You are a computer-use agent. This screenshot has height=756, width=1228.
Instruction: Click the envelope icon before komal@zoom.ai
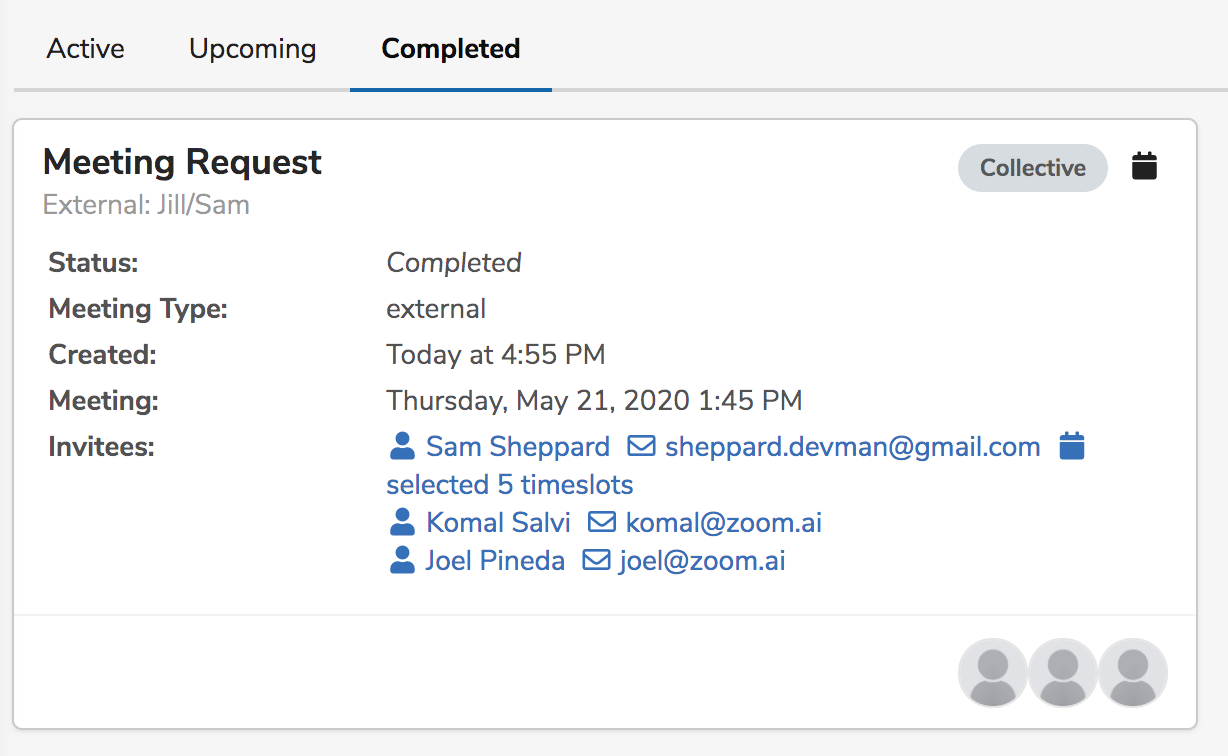click(602, 522)
